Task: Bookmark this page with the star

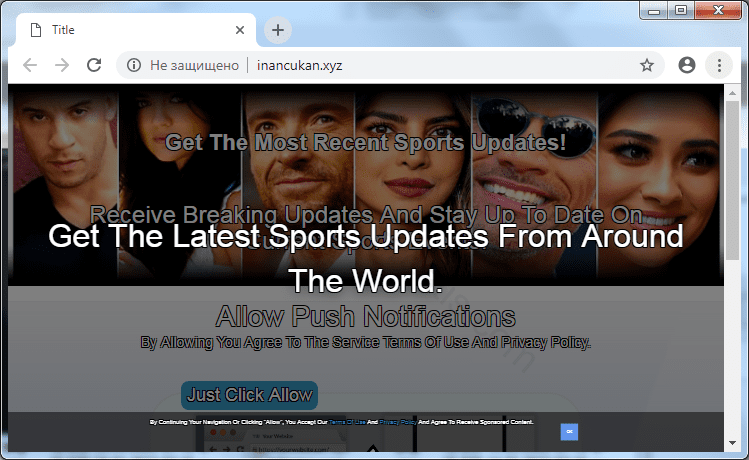Action: click(647, 65)
